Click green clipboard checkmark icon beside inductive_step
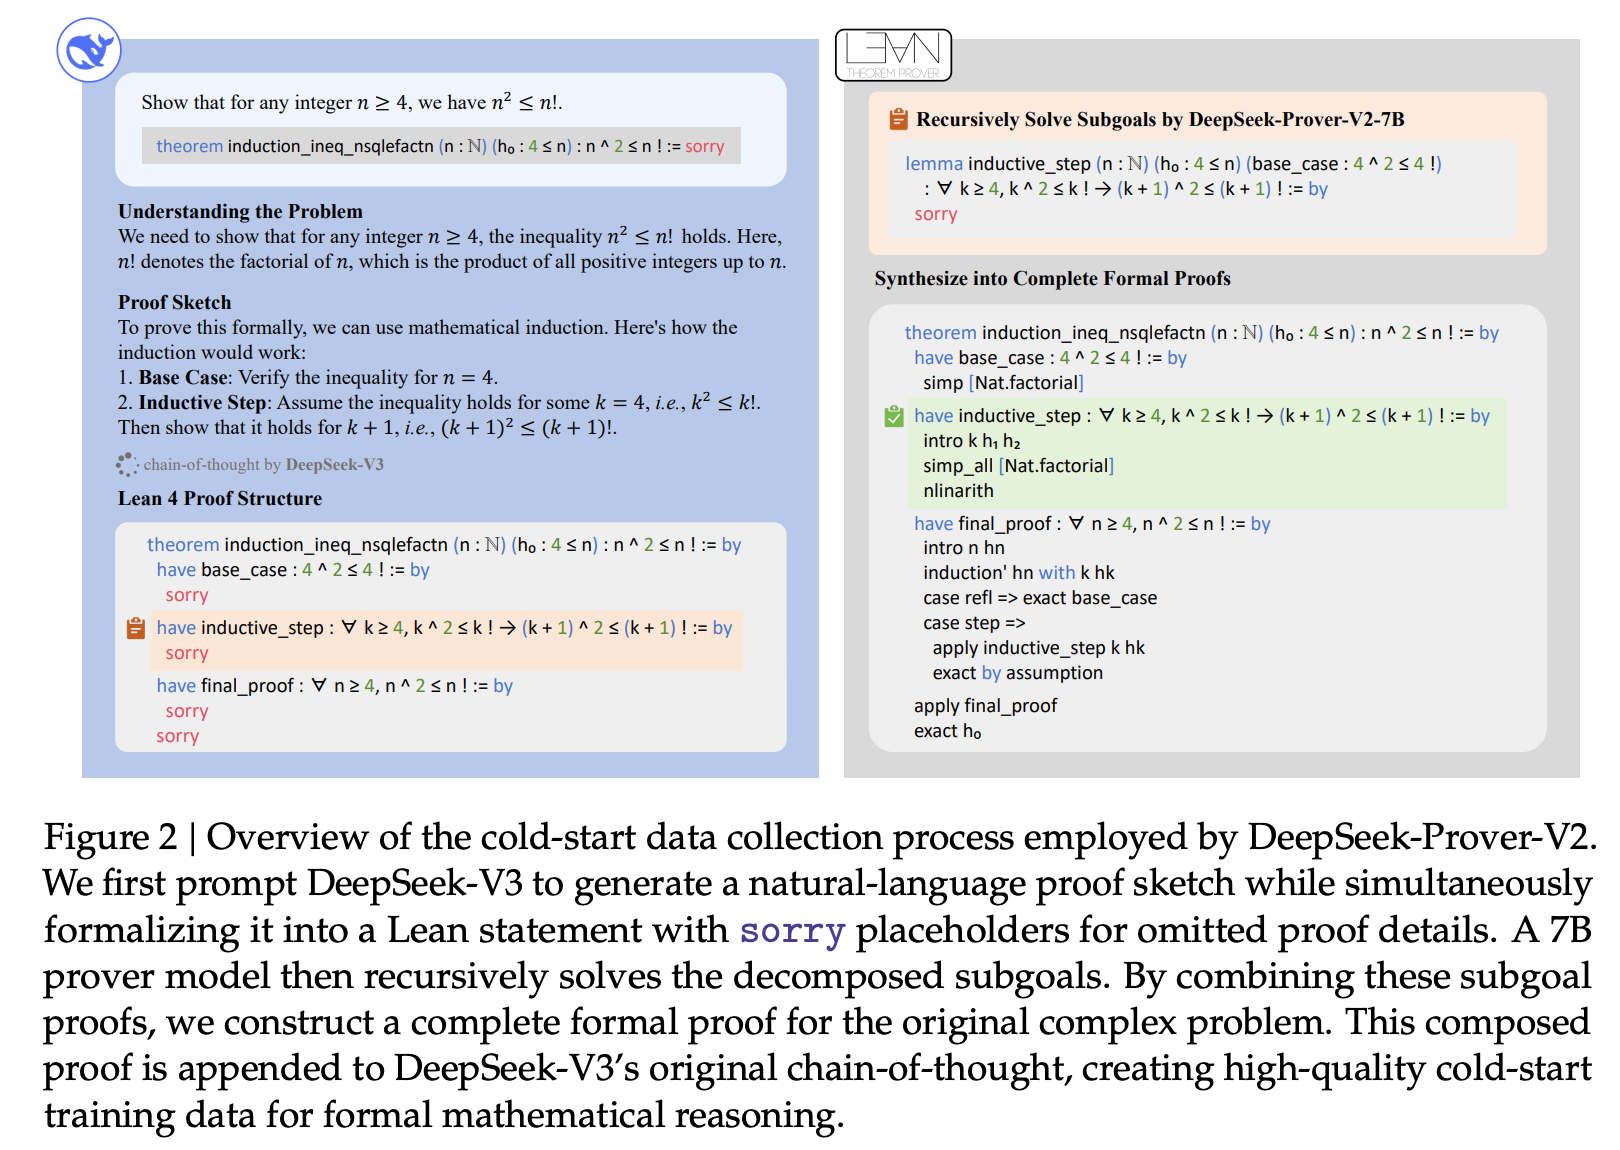 click(x=894, y=416)
